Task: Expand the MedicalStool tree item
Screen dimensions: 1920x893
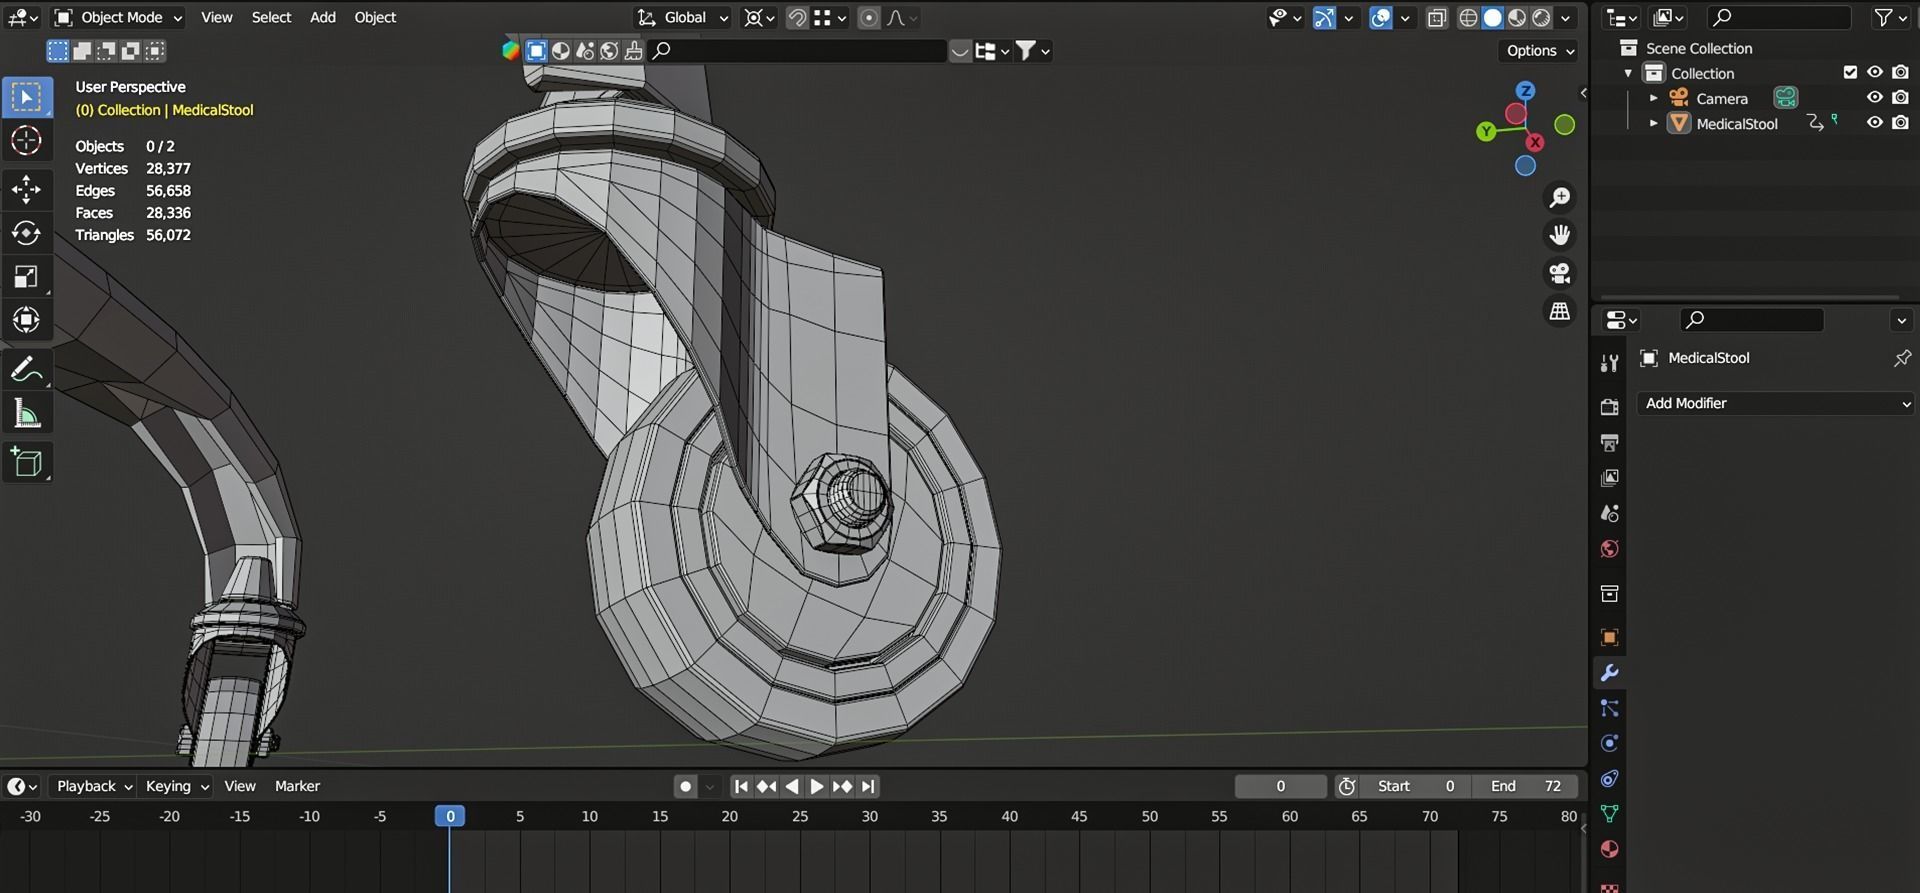Action: 1654,123
